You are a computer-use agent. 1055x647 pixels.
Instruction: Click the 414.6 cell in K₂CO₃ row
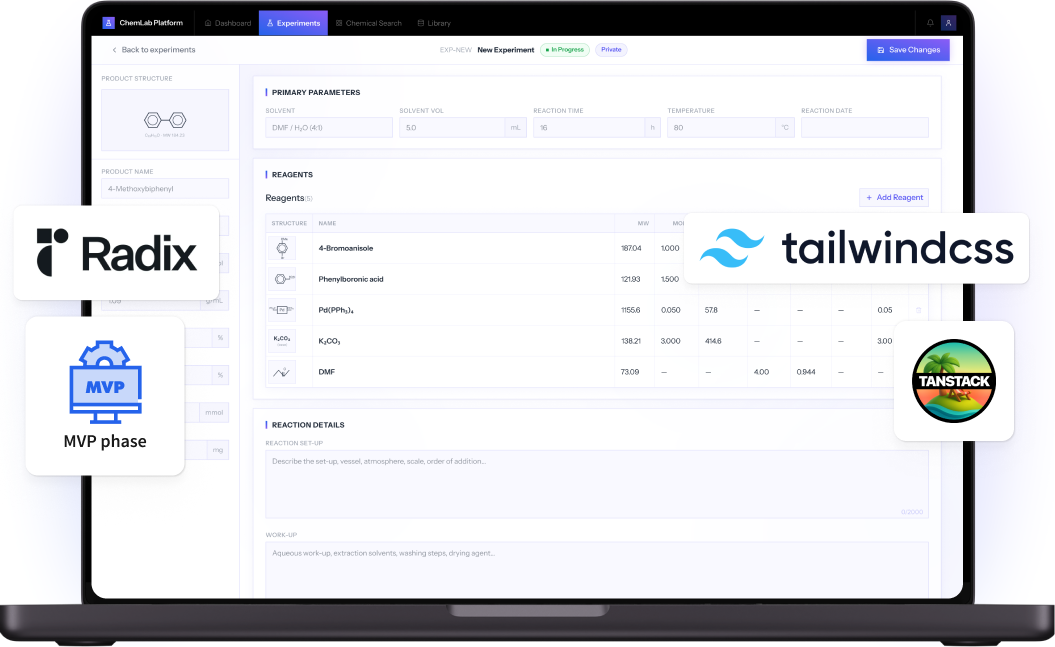click(x=713, y=341)
